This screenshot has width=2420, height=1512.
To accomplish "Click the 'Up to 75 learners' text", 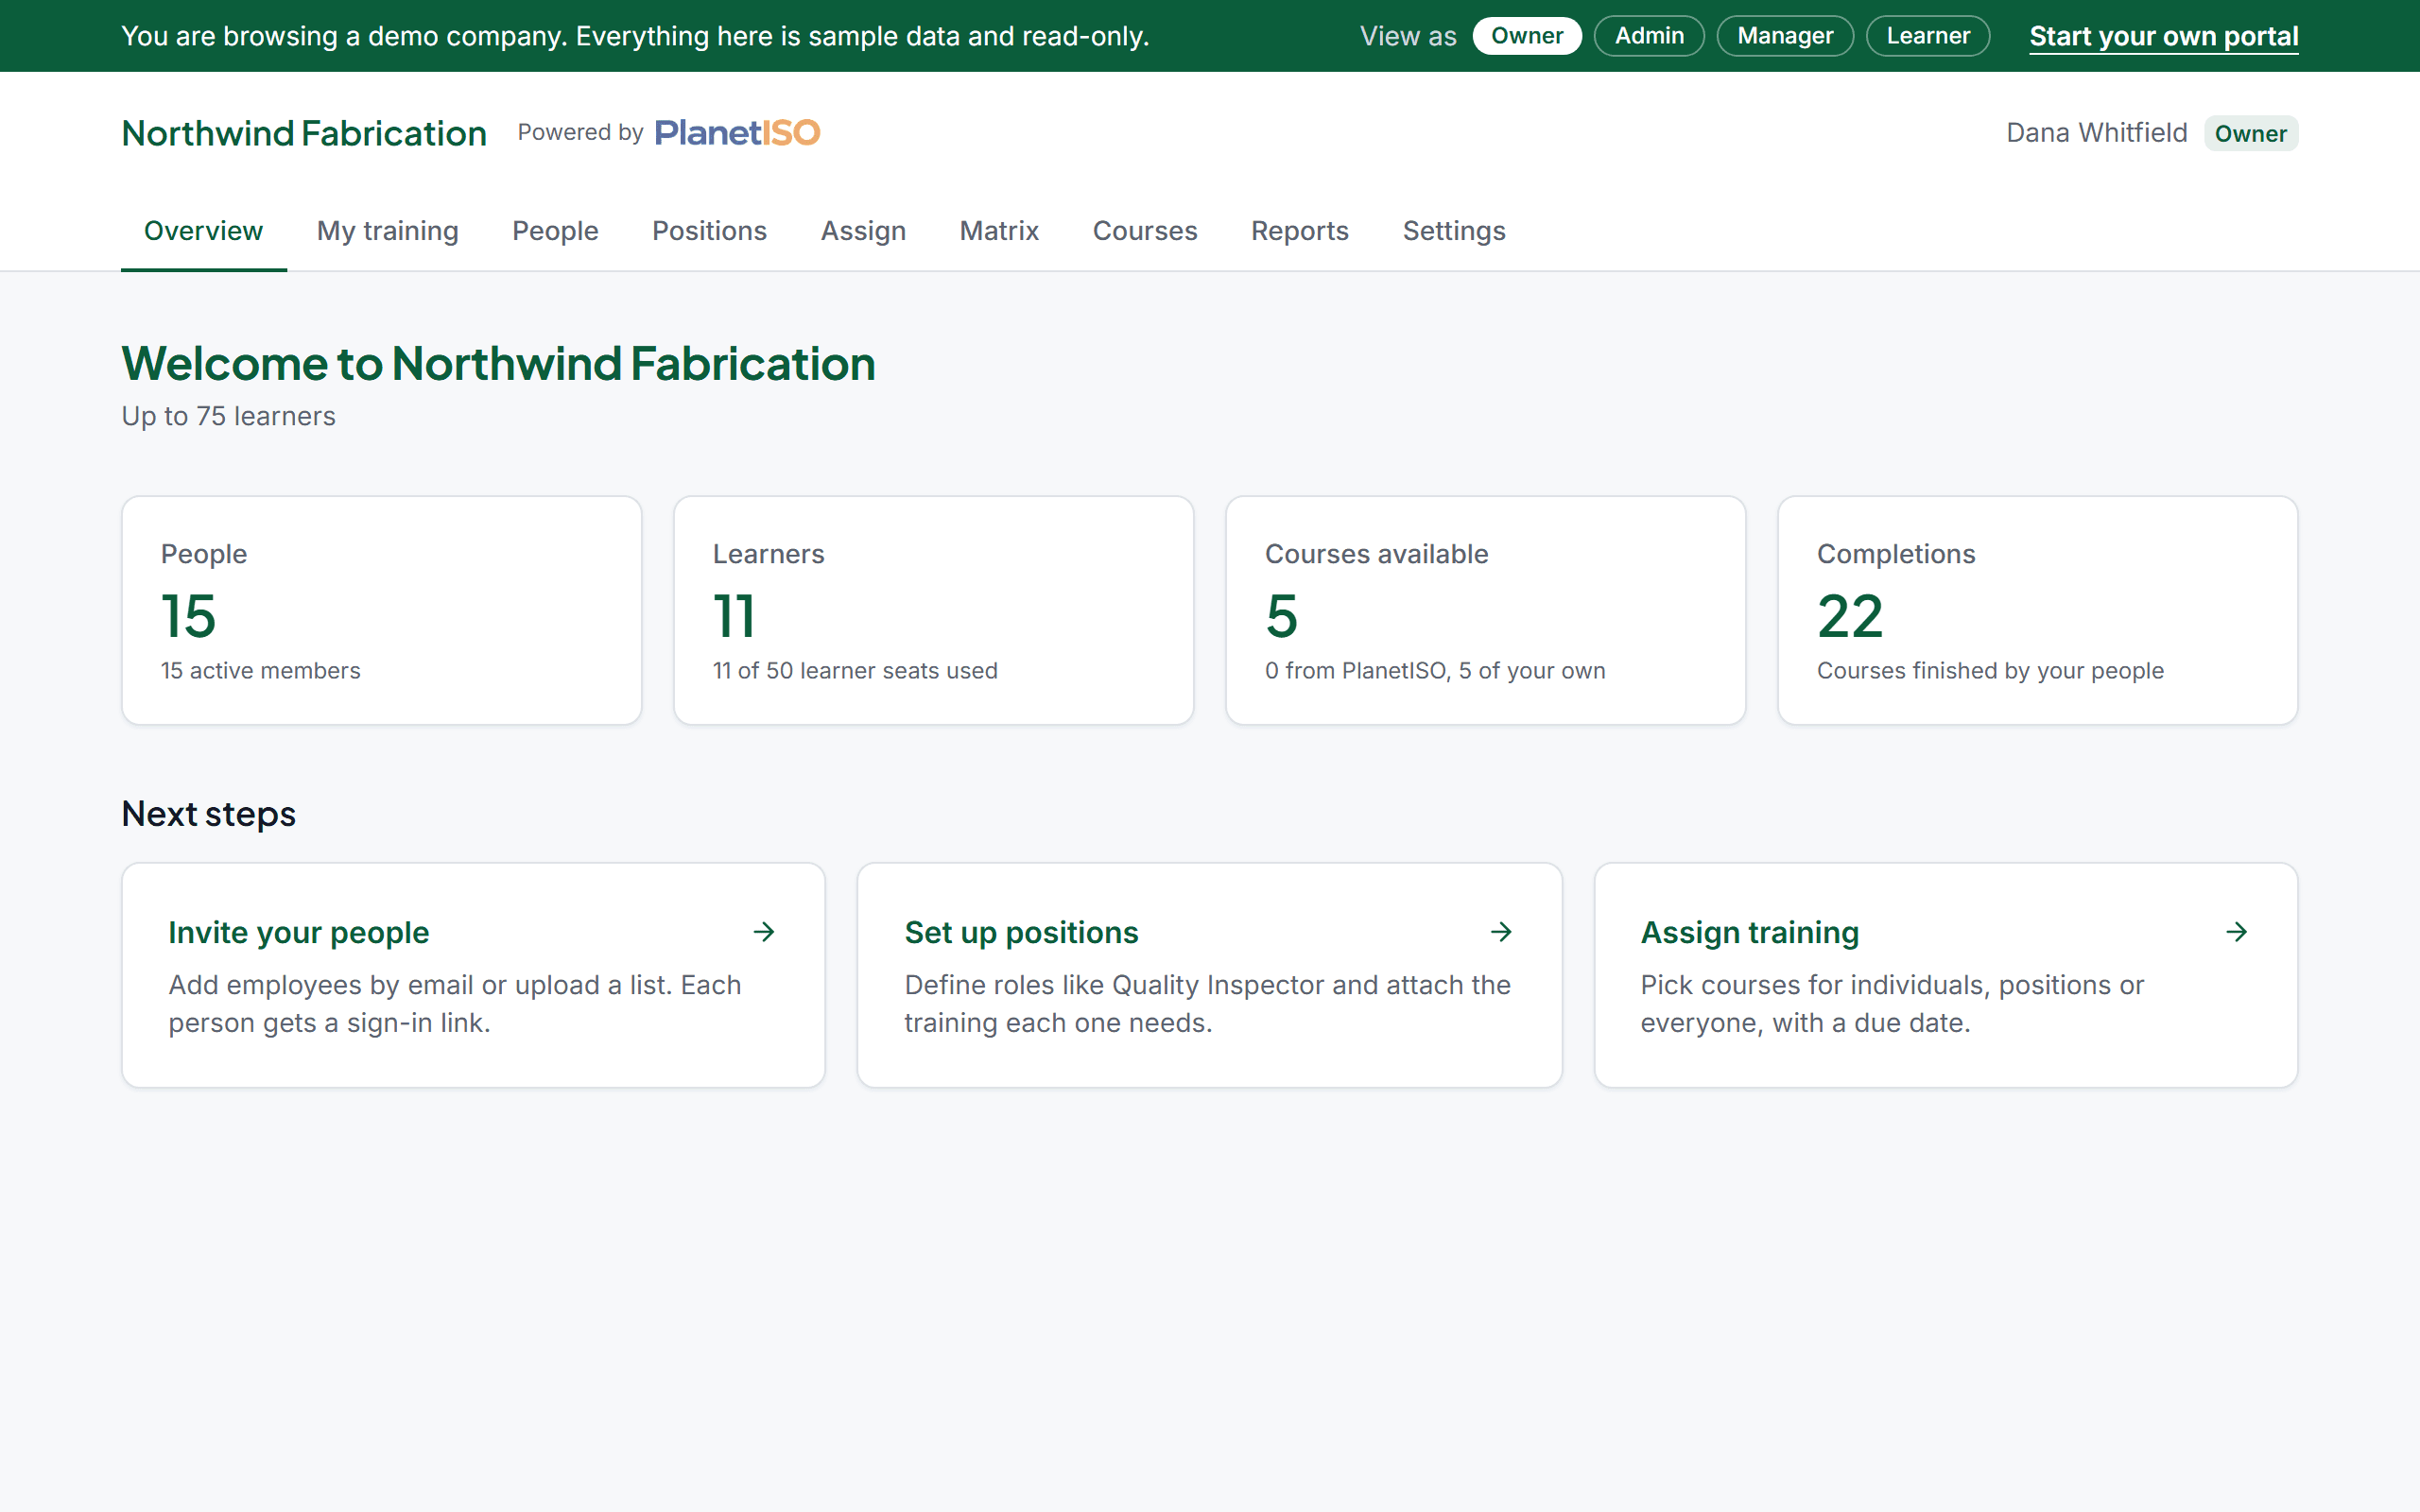I will pyautogui.click(x=228, y=416).
